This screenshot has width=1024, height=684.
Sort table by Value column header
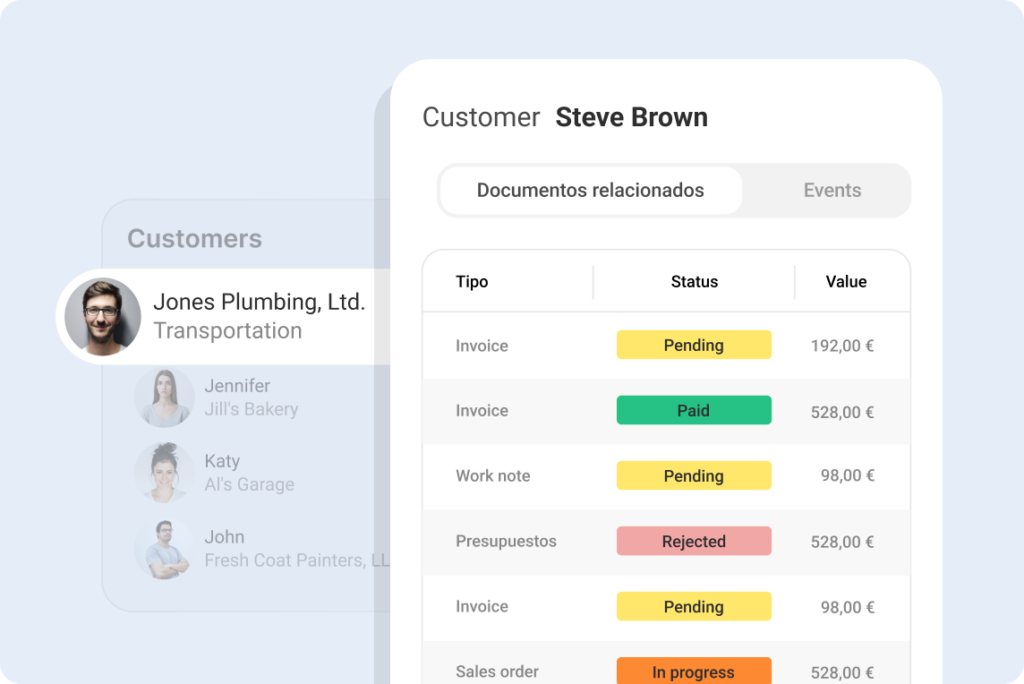click(x=845, y=282)
